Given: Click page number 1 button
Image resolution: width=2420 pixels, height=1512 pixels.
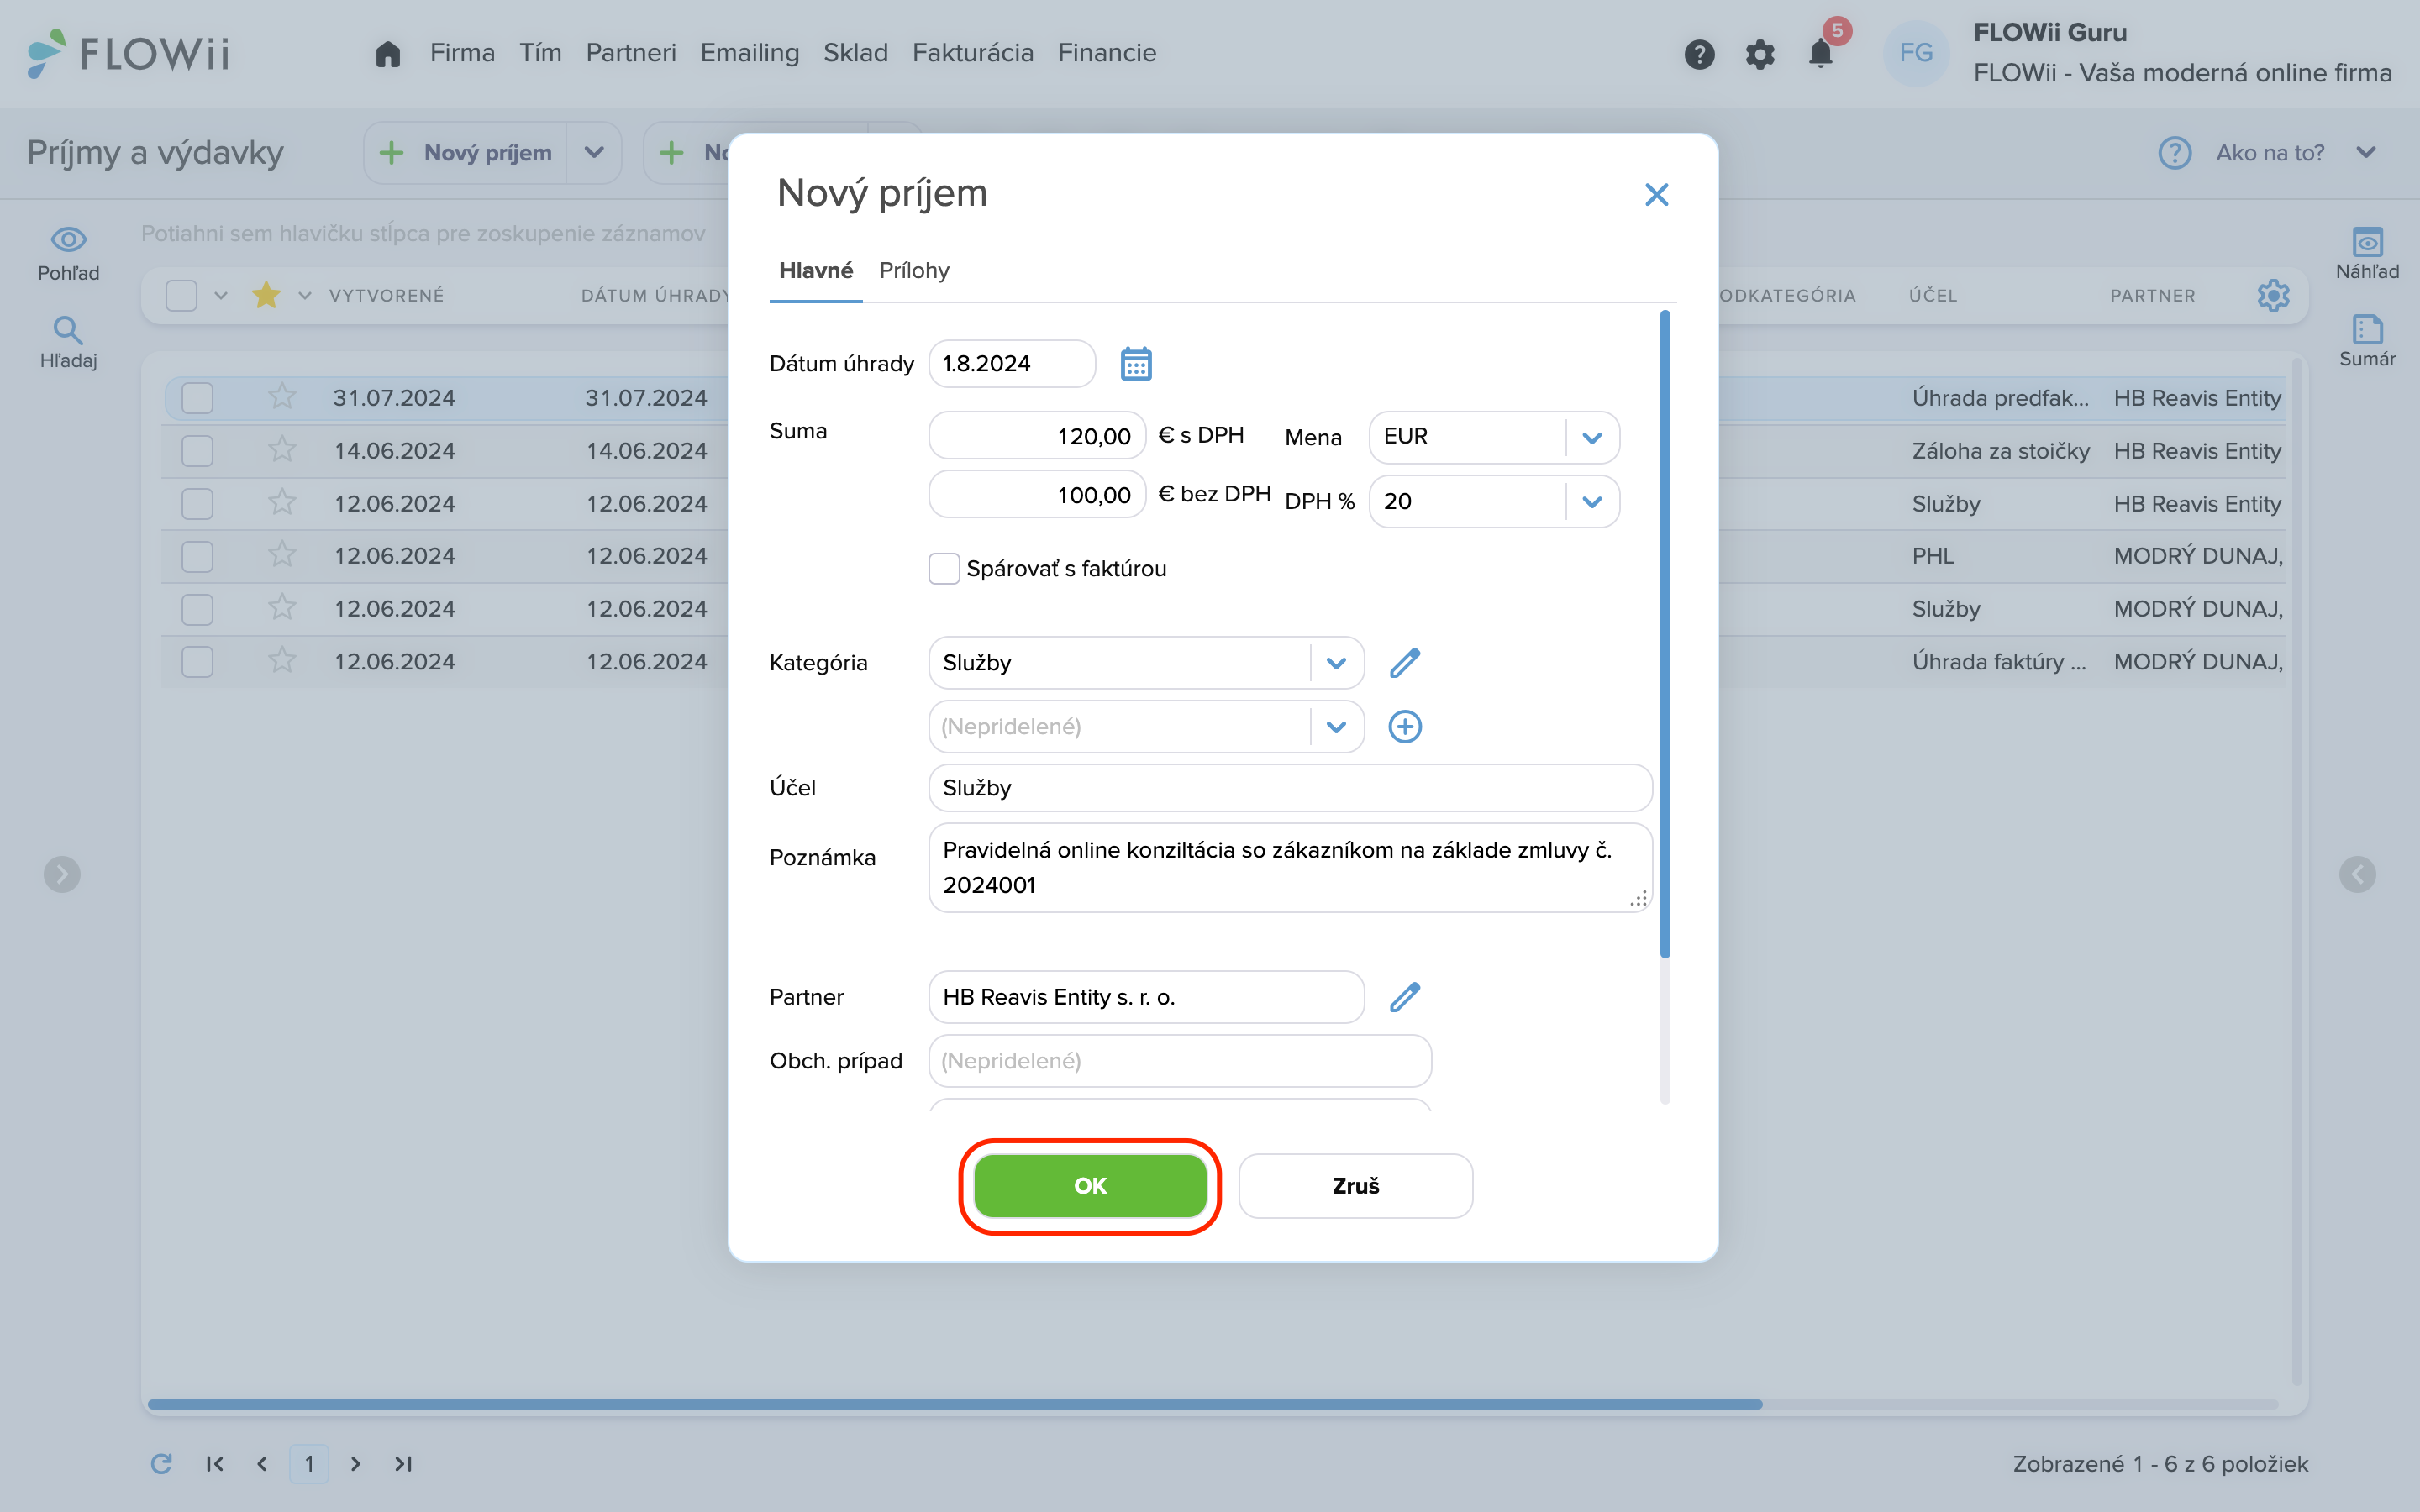Looking at the screenshot, I should click(x=309, y=1464).
